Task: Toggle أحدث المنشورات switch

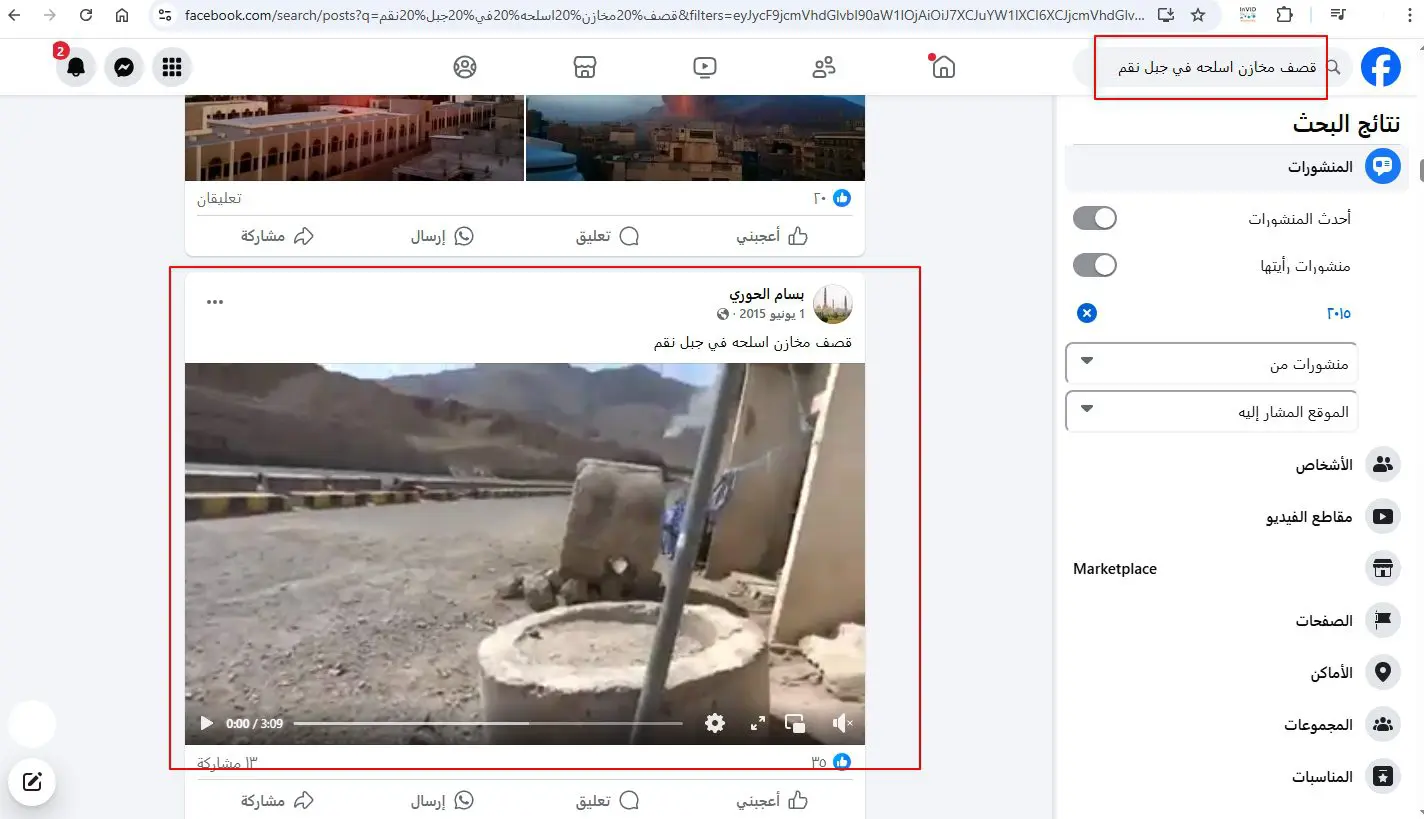Action: click(x=1094, y=218)
